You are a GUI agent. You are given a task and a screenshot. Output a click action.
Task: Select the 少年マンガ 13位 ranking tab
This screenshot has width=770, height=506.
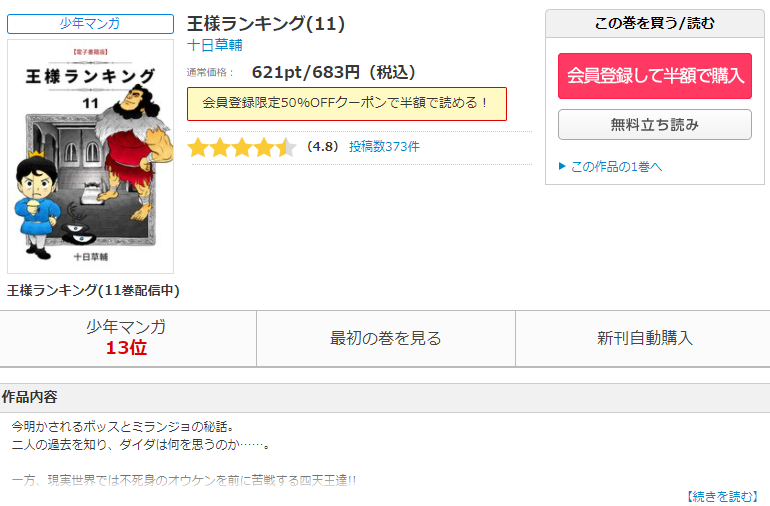click(x=128, y=338)
